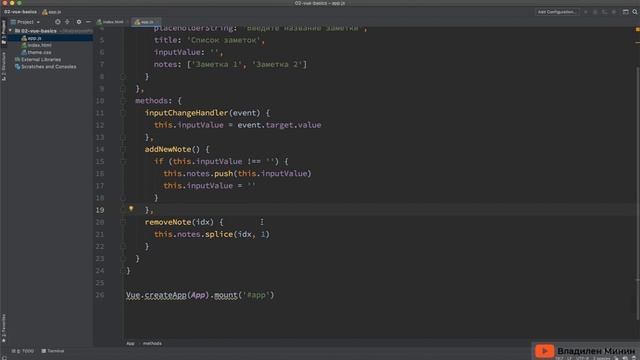
Task: Click the YouTube play logo badge
Action: pos(544,351)
